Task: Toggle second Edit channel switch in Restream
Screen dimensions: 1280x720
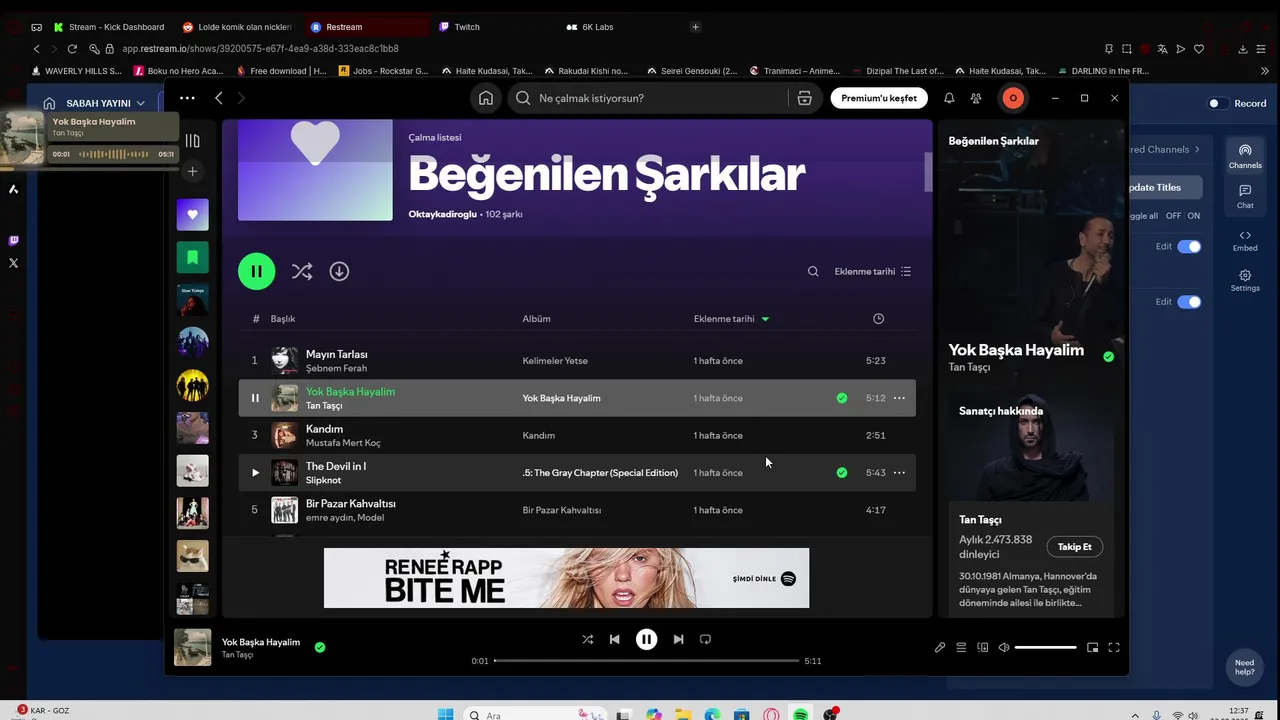Action: [1189, 302]
